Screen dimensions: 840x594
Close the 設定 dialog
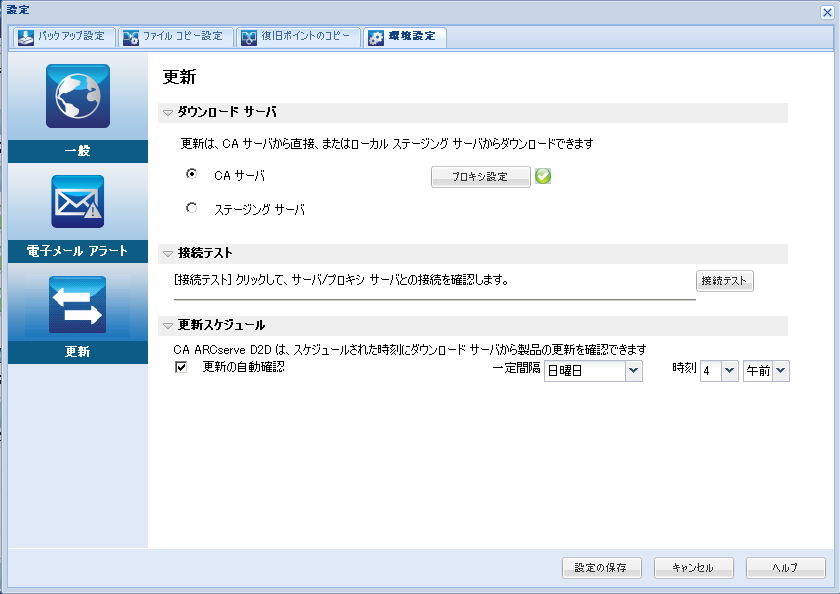[x=827, y=12]
